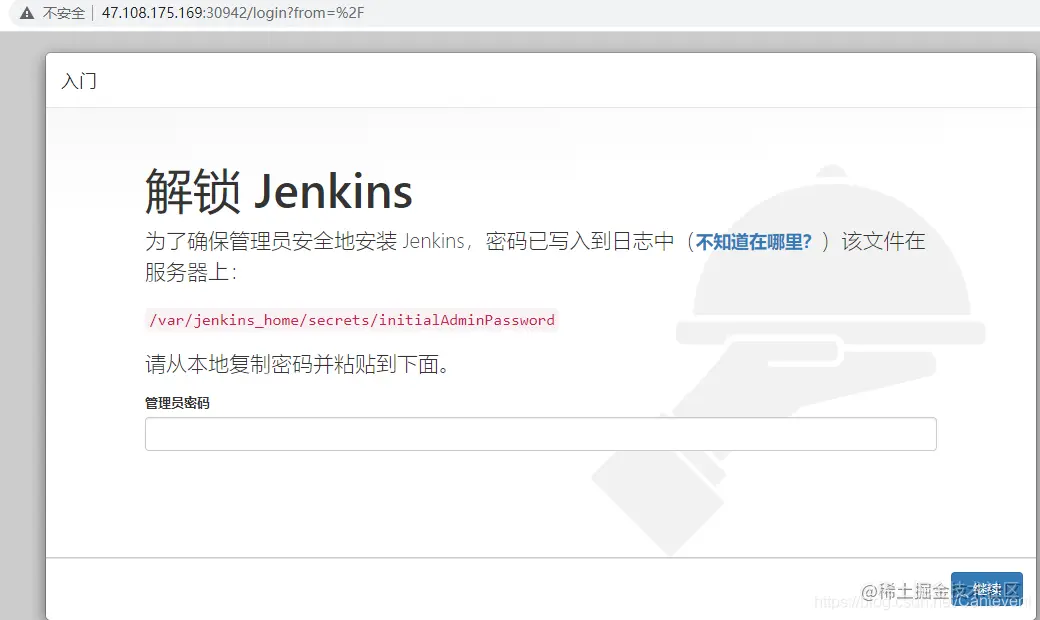The image size is (1040, 620).
Task: Click the '解锁 Jenkins' heading
Action: click(x=279, y=192)
